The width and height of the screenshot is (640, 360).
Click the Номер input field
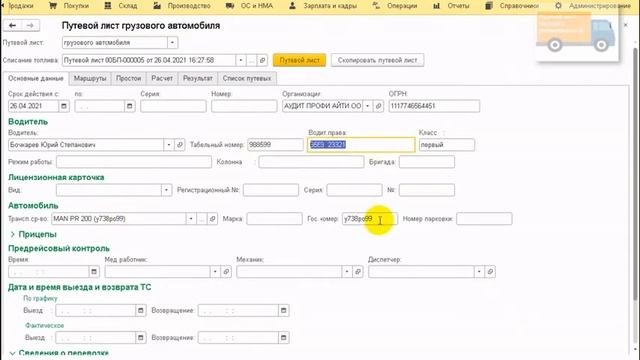pos(244,106)
